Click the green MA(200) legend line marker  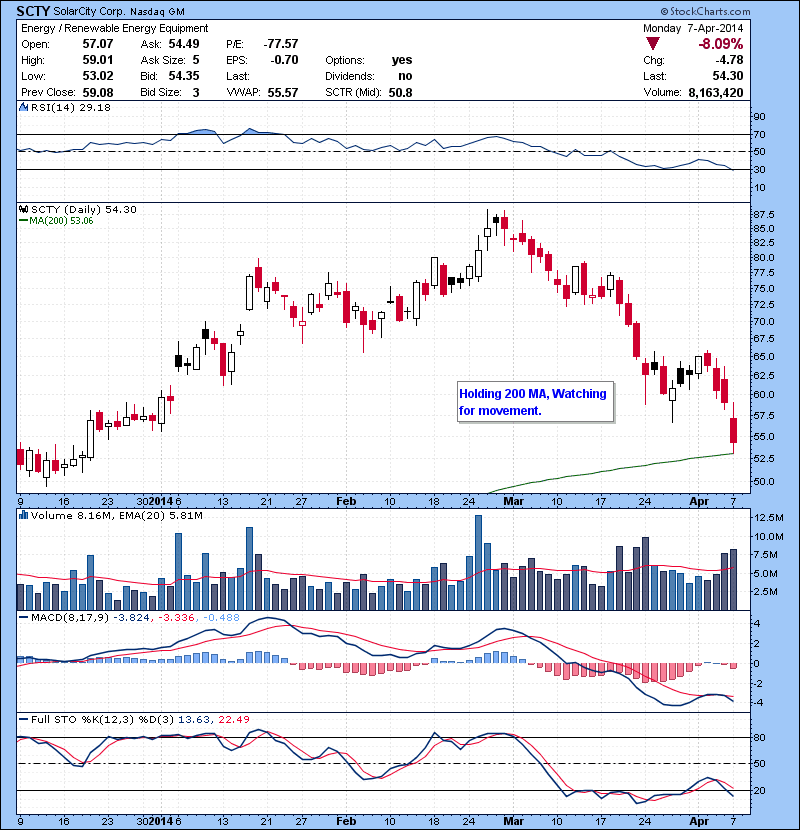click(23, 221)
